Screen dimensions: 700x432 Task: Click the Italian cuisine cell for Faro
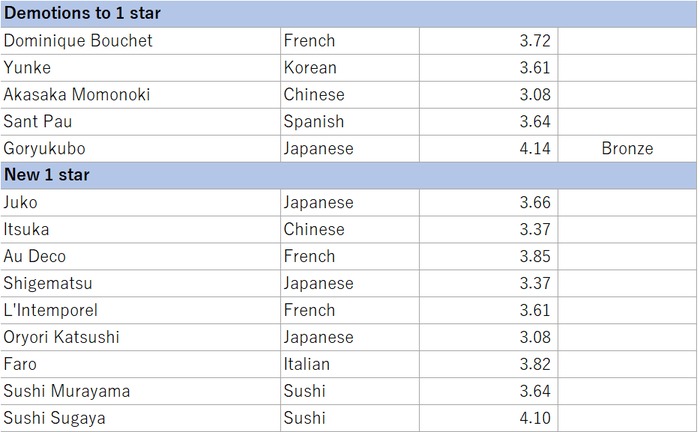click(x=350, y=364)
